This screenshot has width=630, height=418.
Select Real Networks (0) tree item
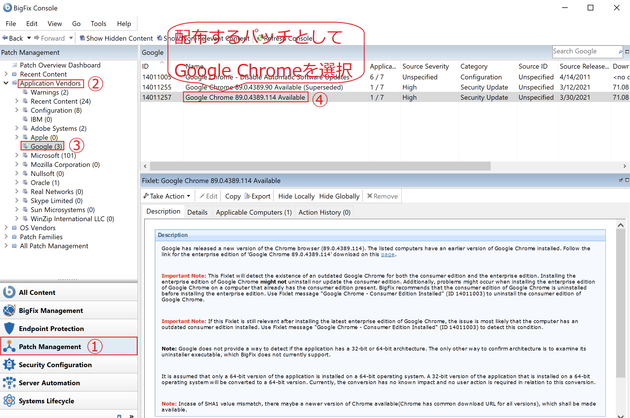[x=57, y=191]
